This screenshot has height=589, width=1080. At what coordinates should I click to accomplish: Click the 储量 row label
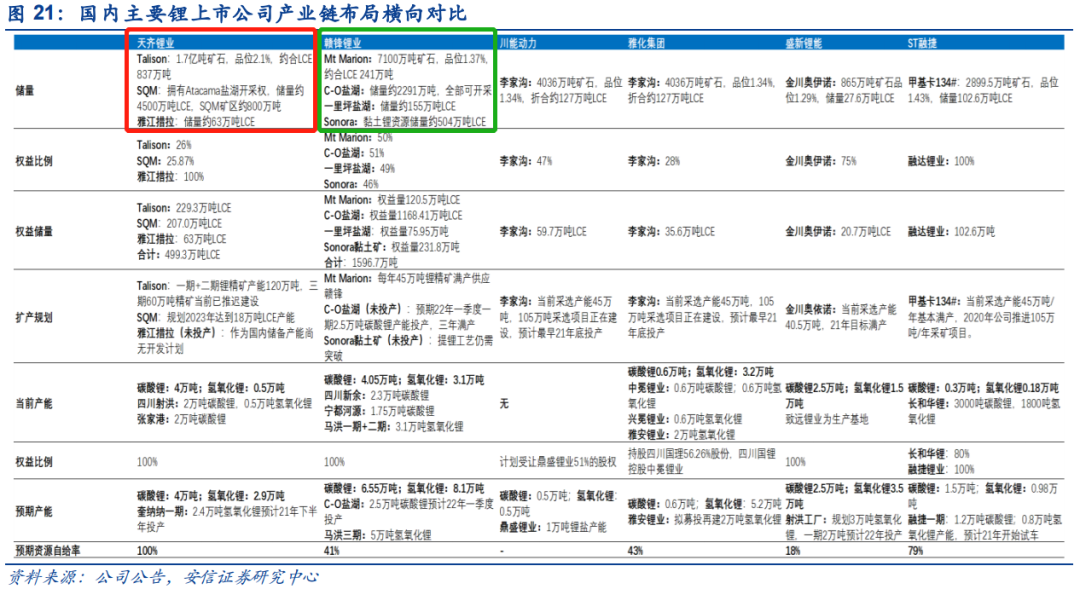tap(25, 90)
